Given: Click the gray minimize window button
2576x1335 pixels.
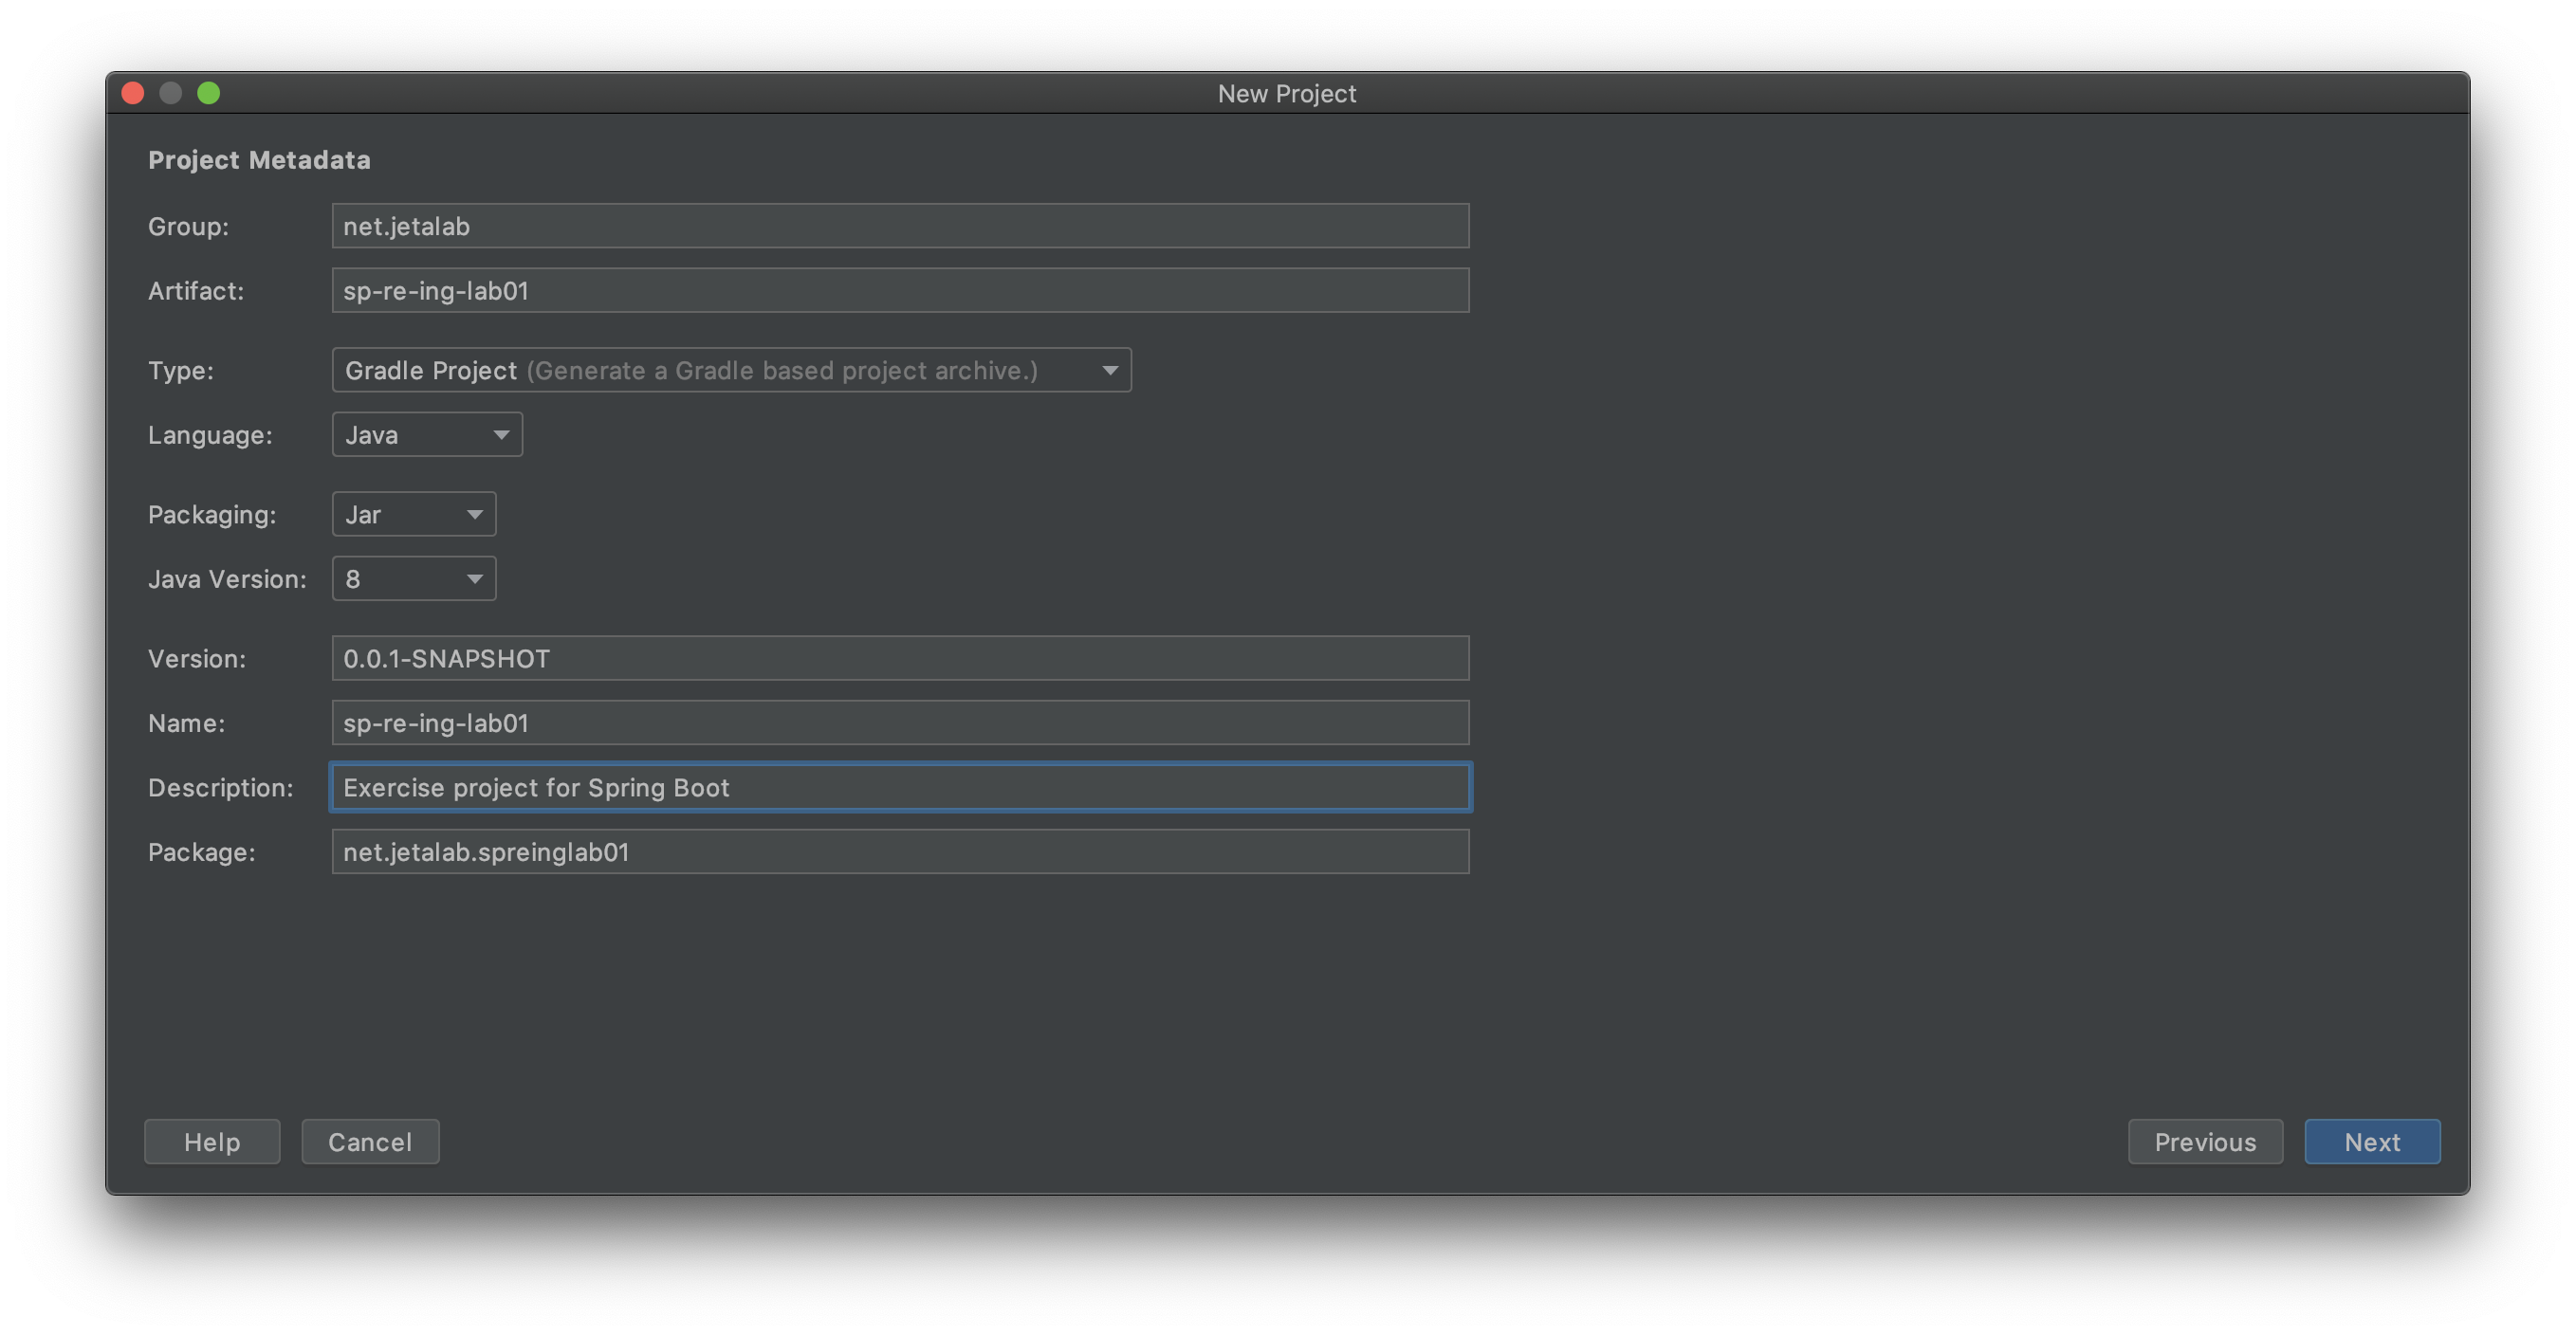Looking at the screenshot, I should click(x=171, y=93).
